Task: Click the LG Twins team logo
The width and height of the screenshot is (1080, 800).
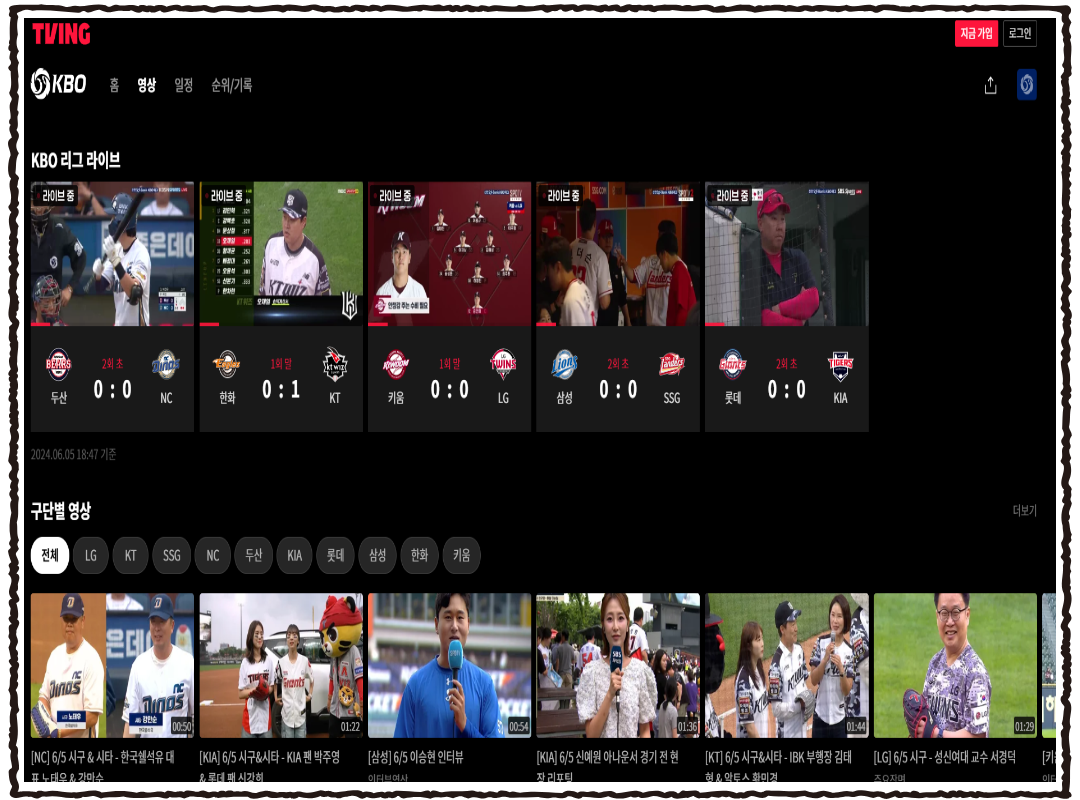Action: (x=503, y=364)
